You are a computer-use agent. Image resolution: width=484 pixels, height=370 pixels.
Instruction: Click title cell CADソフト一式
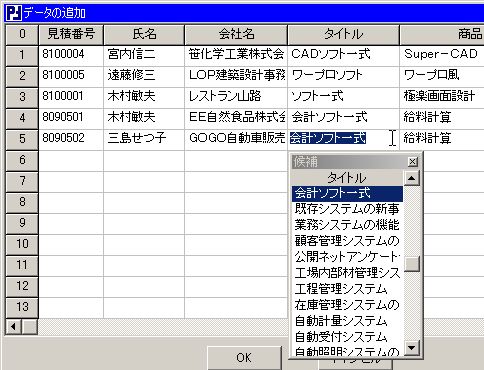click(x=343, y=55)
